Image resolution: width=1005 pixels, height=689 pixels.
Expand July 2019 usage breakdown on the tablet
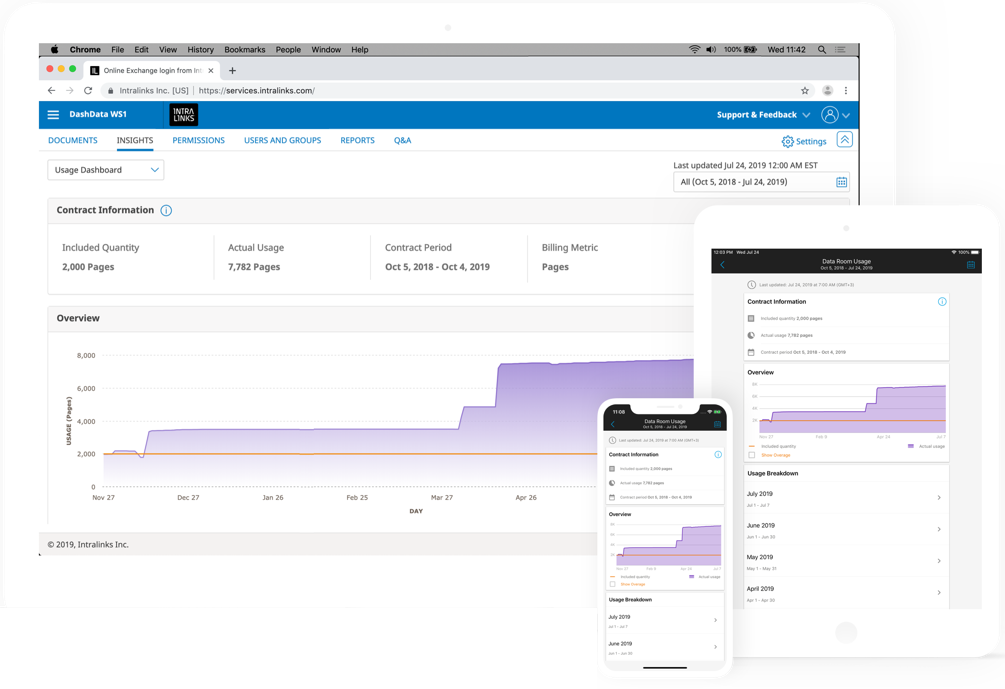845,499
